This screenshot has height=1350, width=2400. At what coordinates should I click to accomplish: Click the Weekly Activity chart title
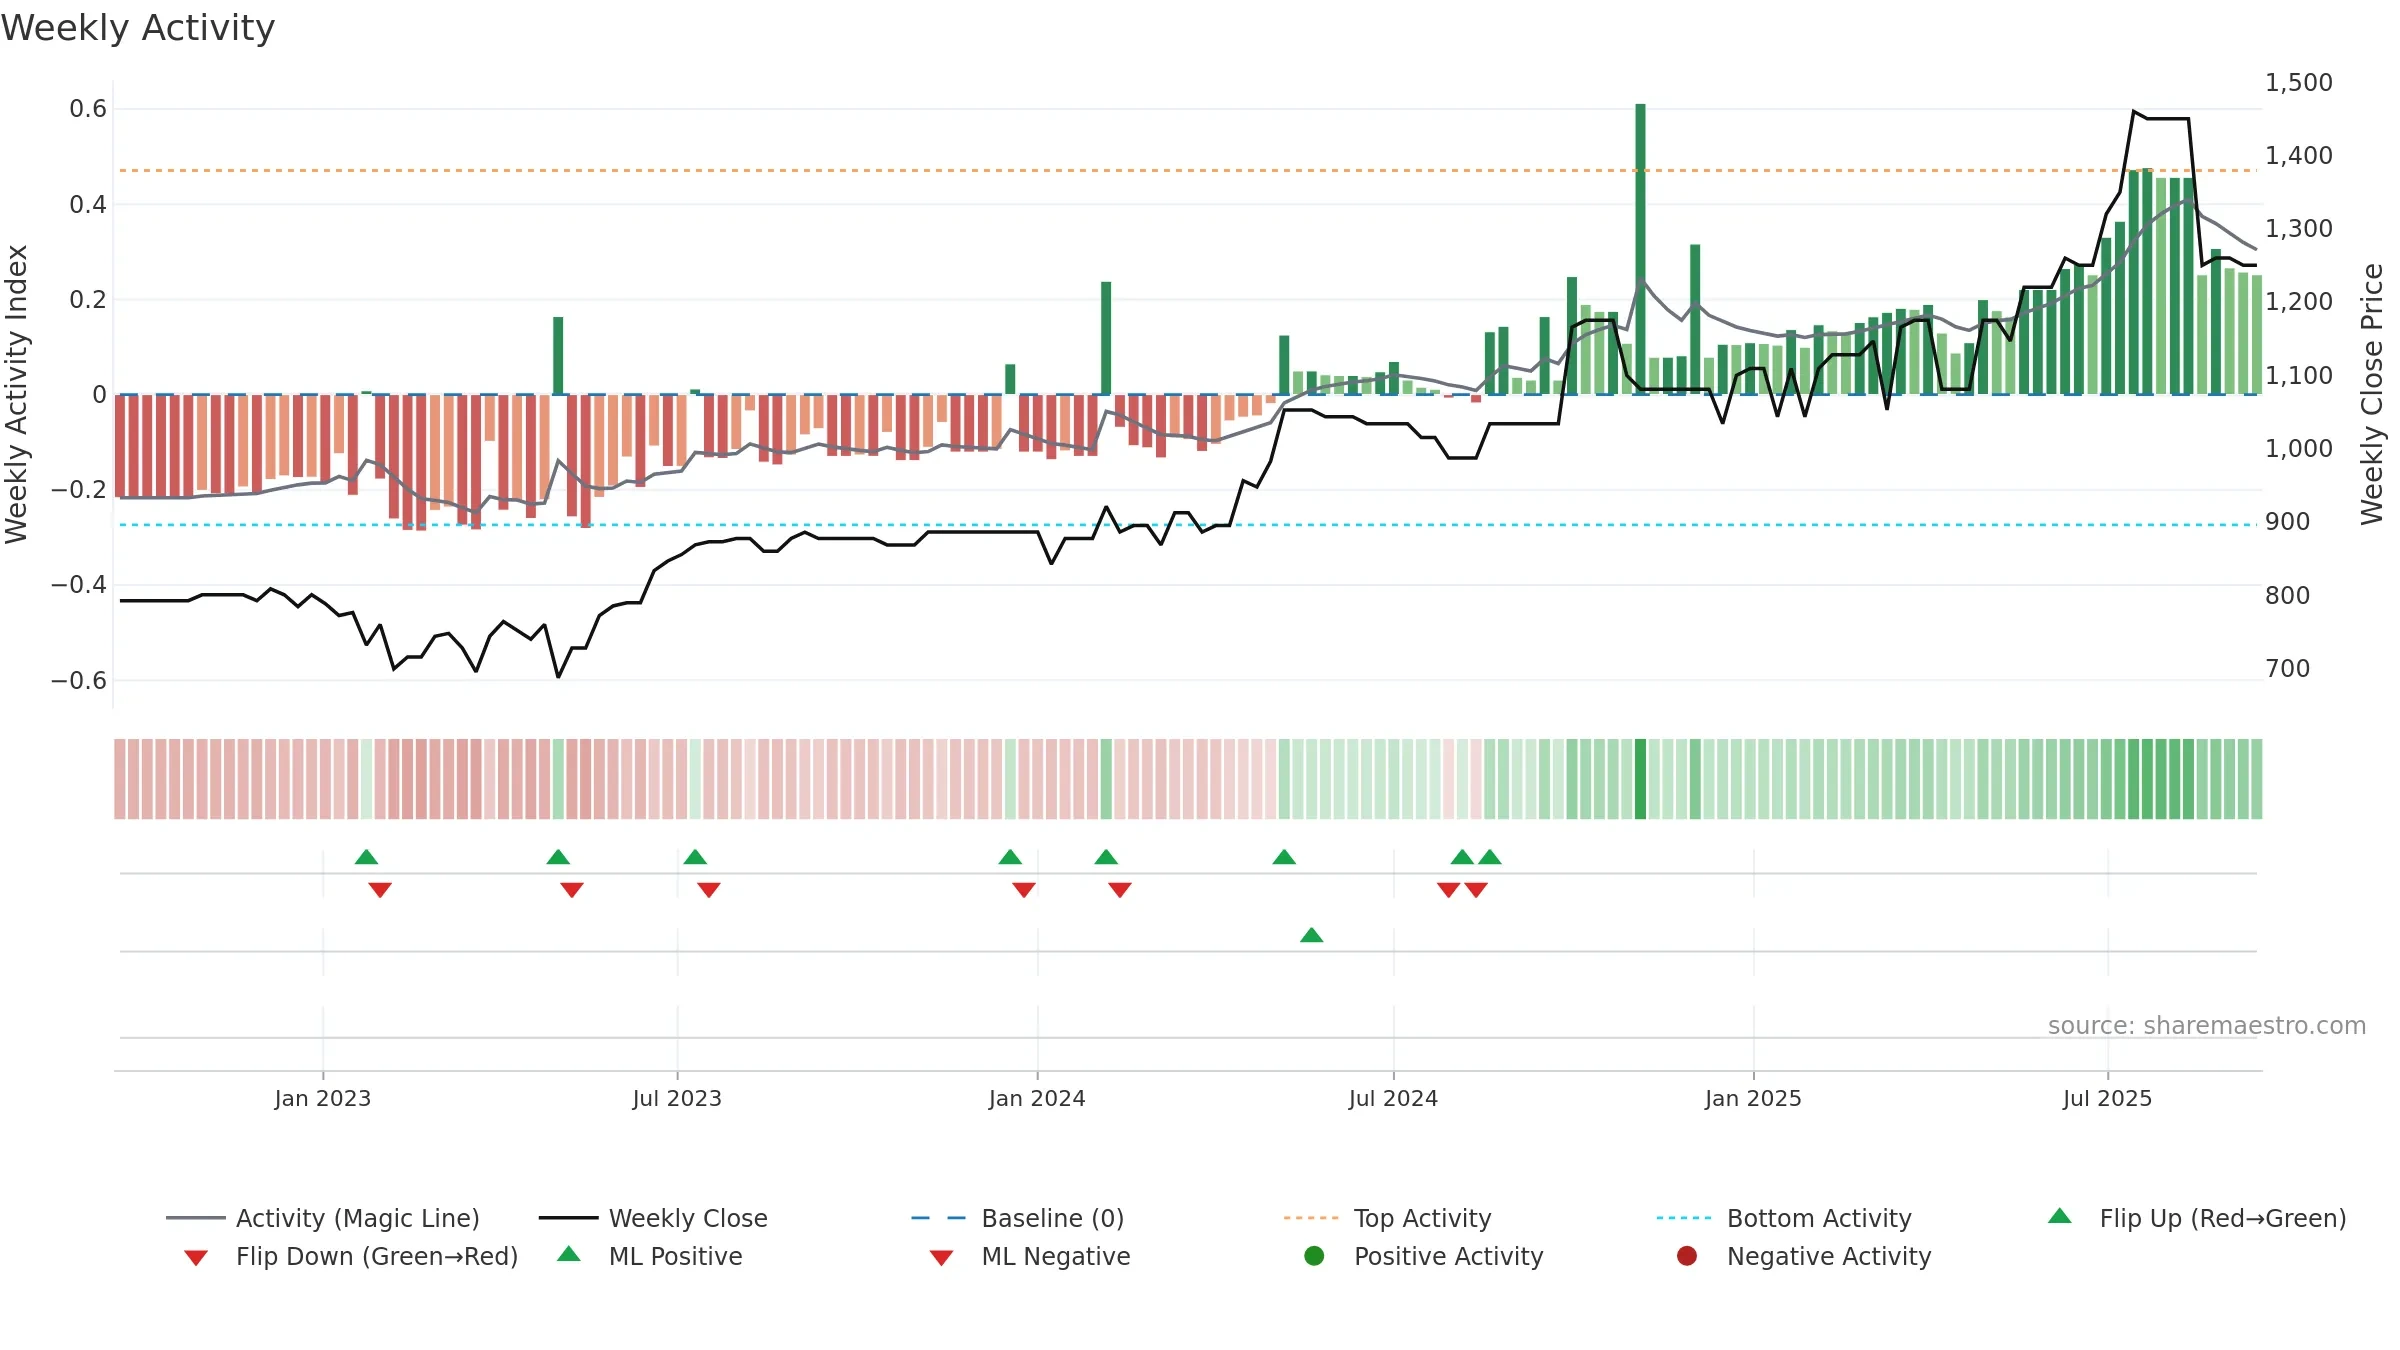point(138,28)
